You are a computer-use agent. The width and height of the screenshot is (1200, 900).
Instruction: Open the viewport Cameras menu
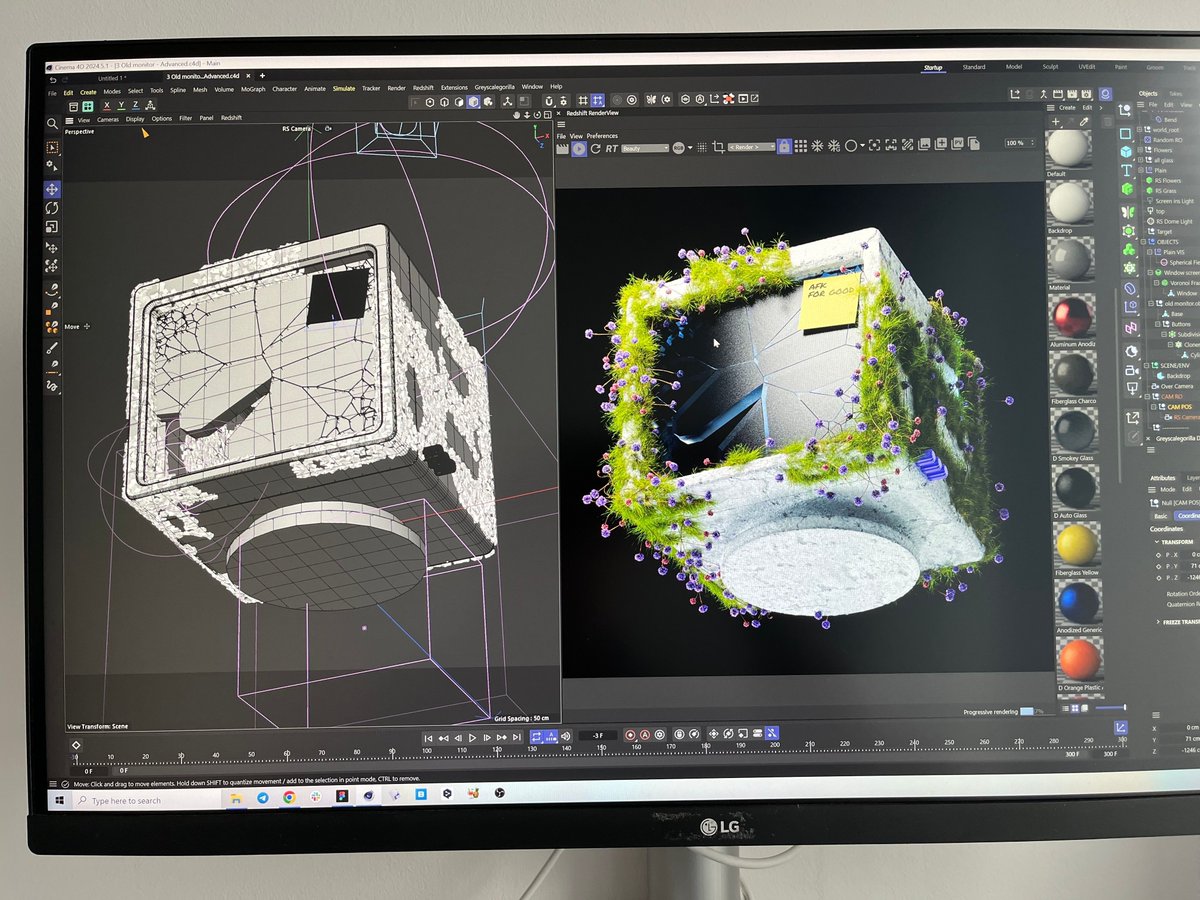click(108, 119)
